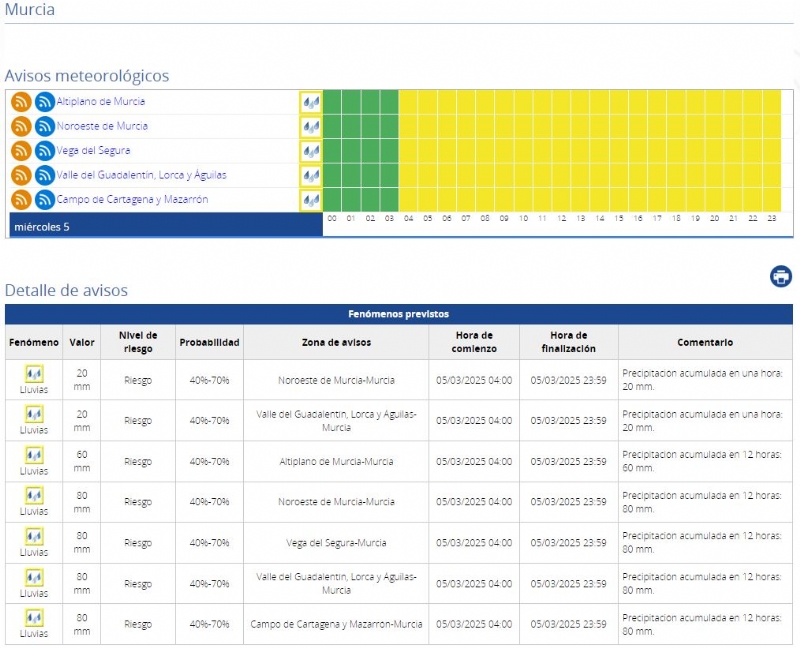Click Lluvias icon in the 60 mm table row
The width and height of the screenshot is (800, 648).
34,455
